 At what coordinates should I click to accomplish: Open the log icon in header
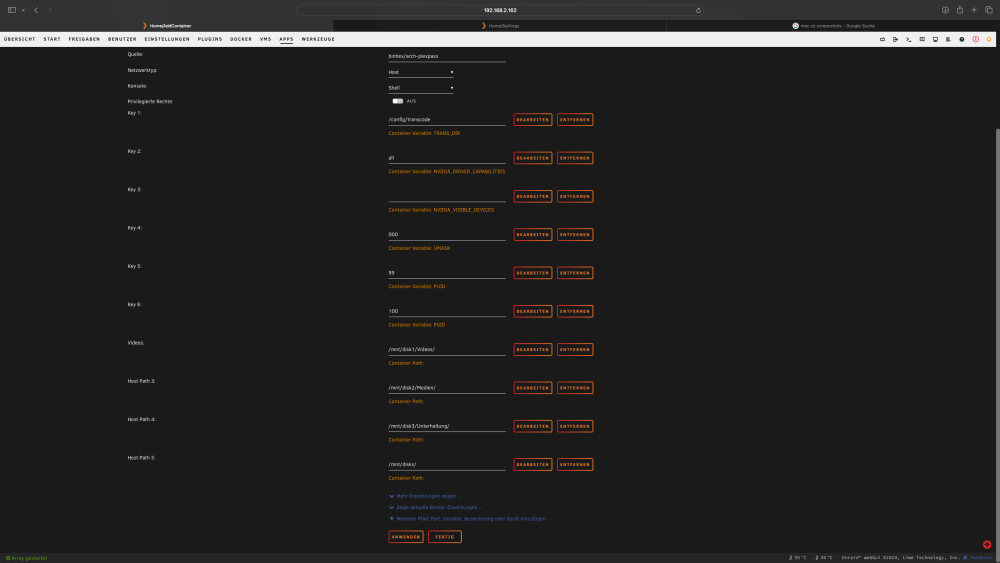click(948, 40)
